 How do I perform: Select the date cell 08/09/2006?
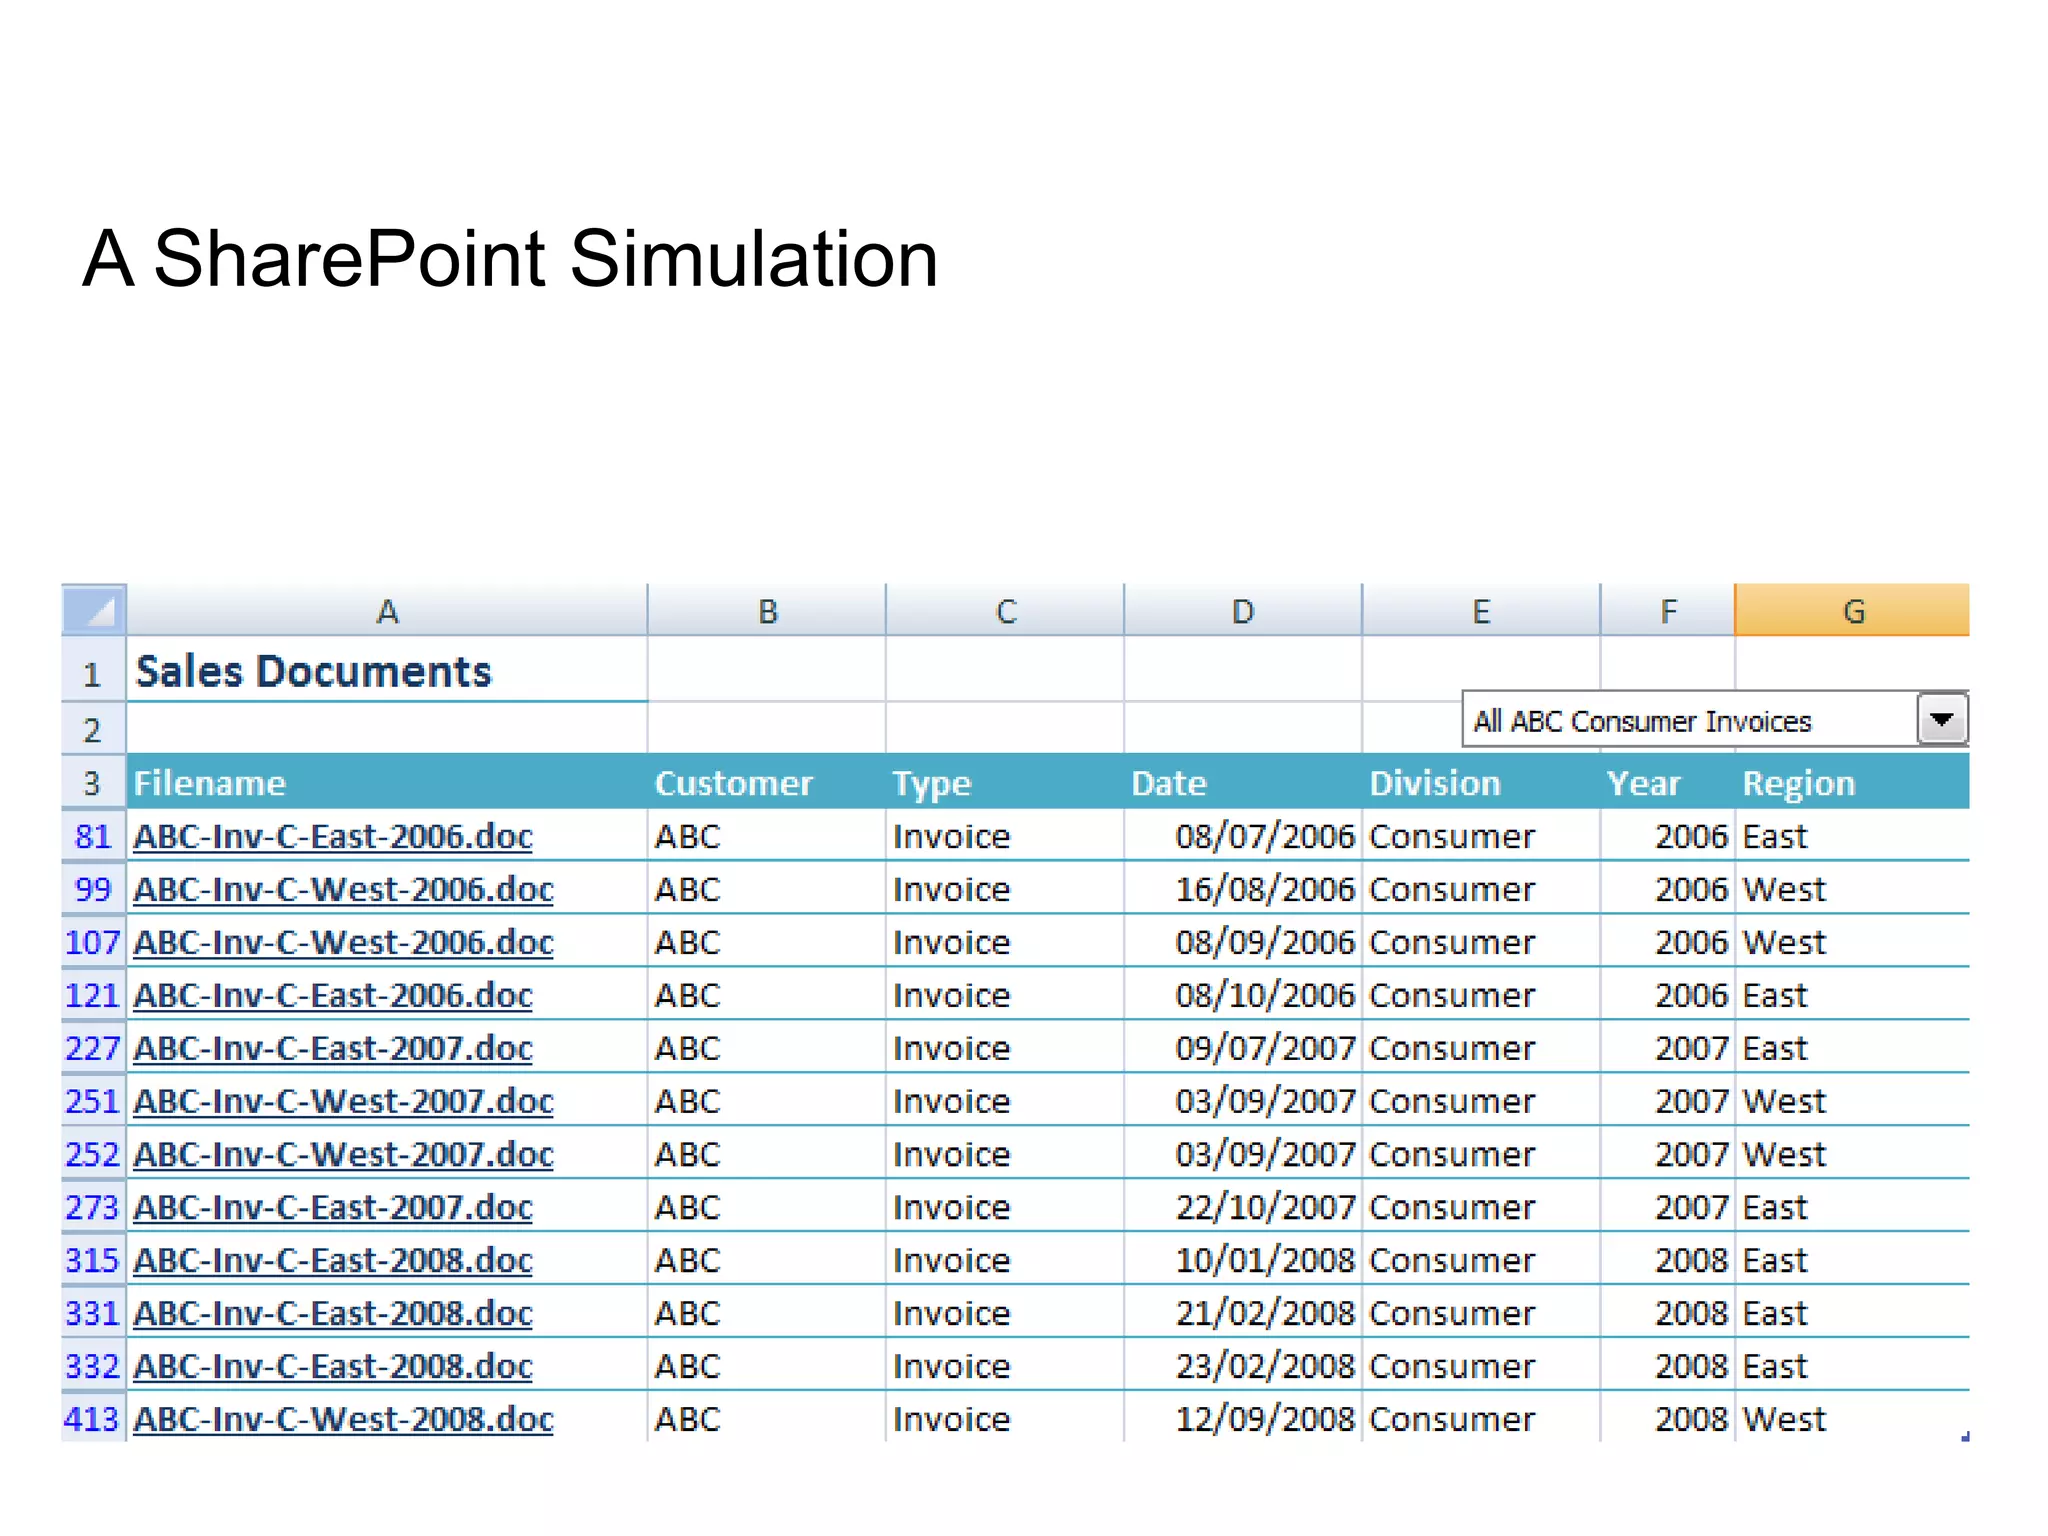(1243, 942)
